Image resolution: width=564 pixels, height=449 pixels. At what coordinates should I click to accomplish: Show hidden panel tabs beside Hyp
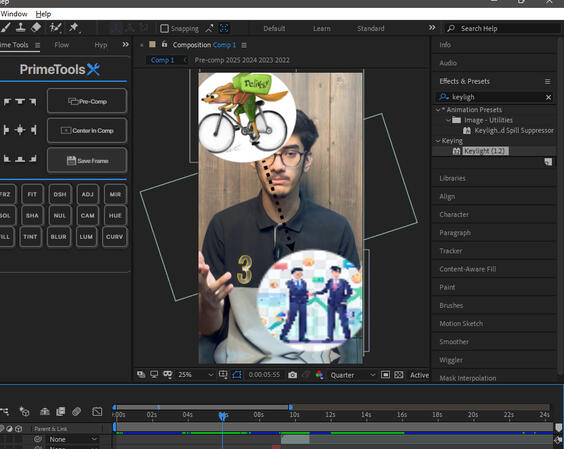125,44
